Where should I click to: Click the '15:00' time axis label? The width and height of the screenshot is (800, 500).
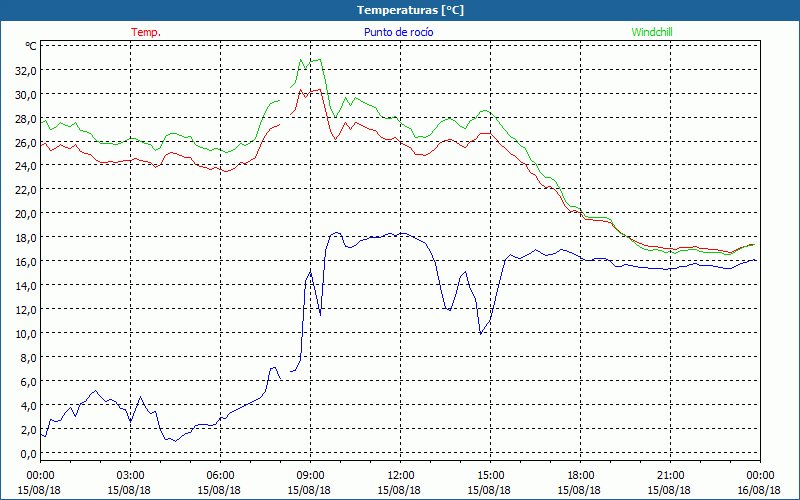(x=490, y=476)
